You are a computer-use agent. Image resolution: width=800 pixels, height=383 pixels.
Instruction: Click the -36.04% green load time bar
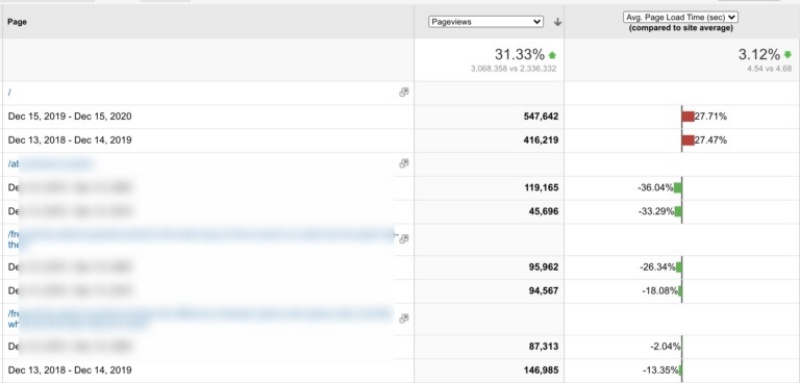click(678, 188)
